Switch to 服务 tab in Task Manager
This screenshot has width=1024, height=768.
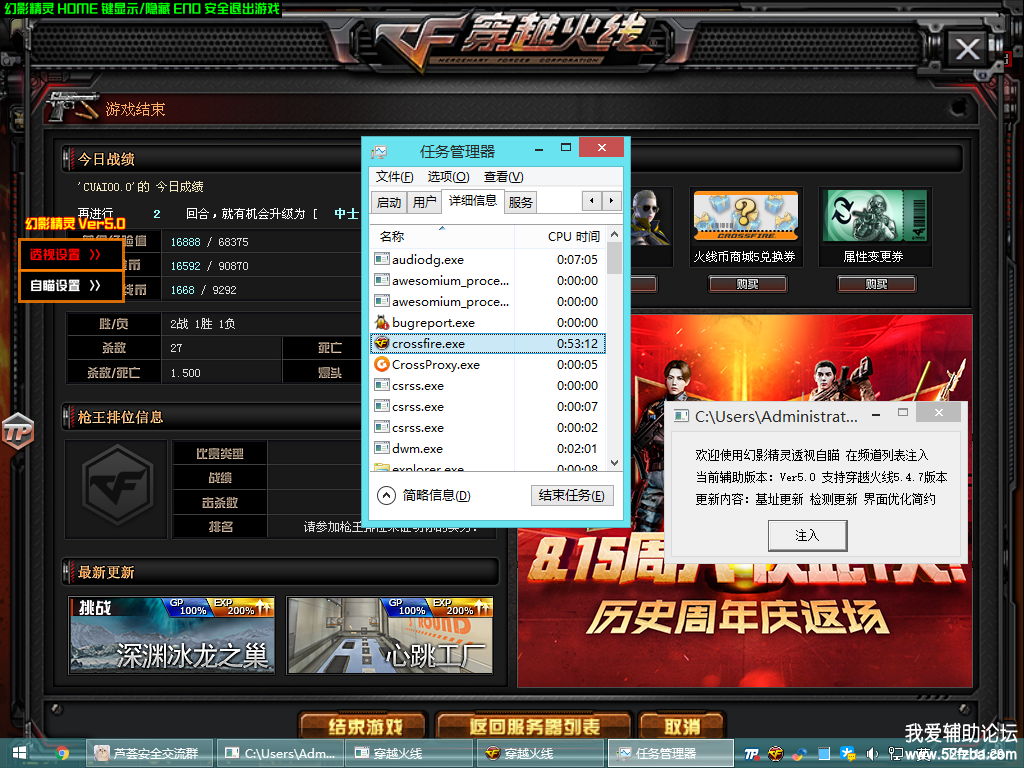coord(520,202)
